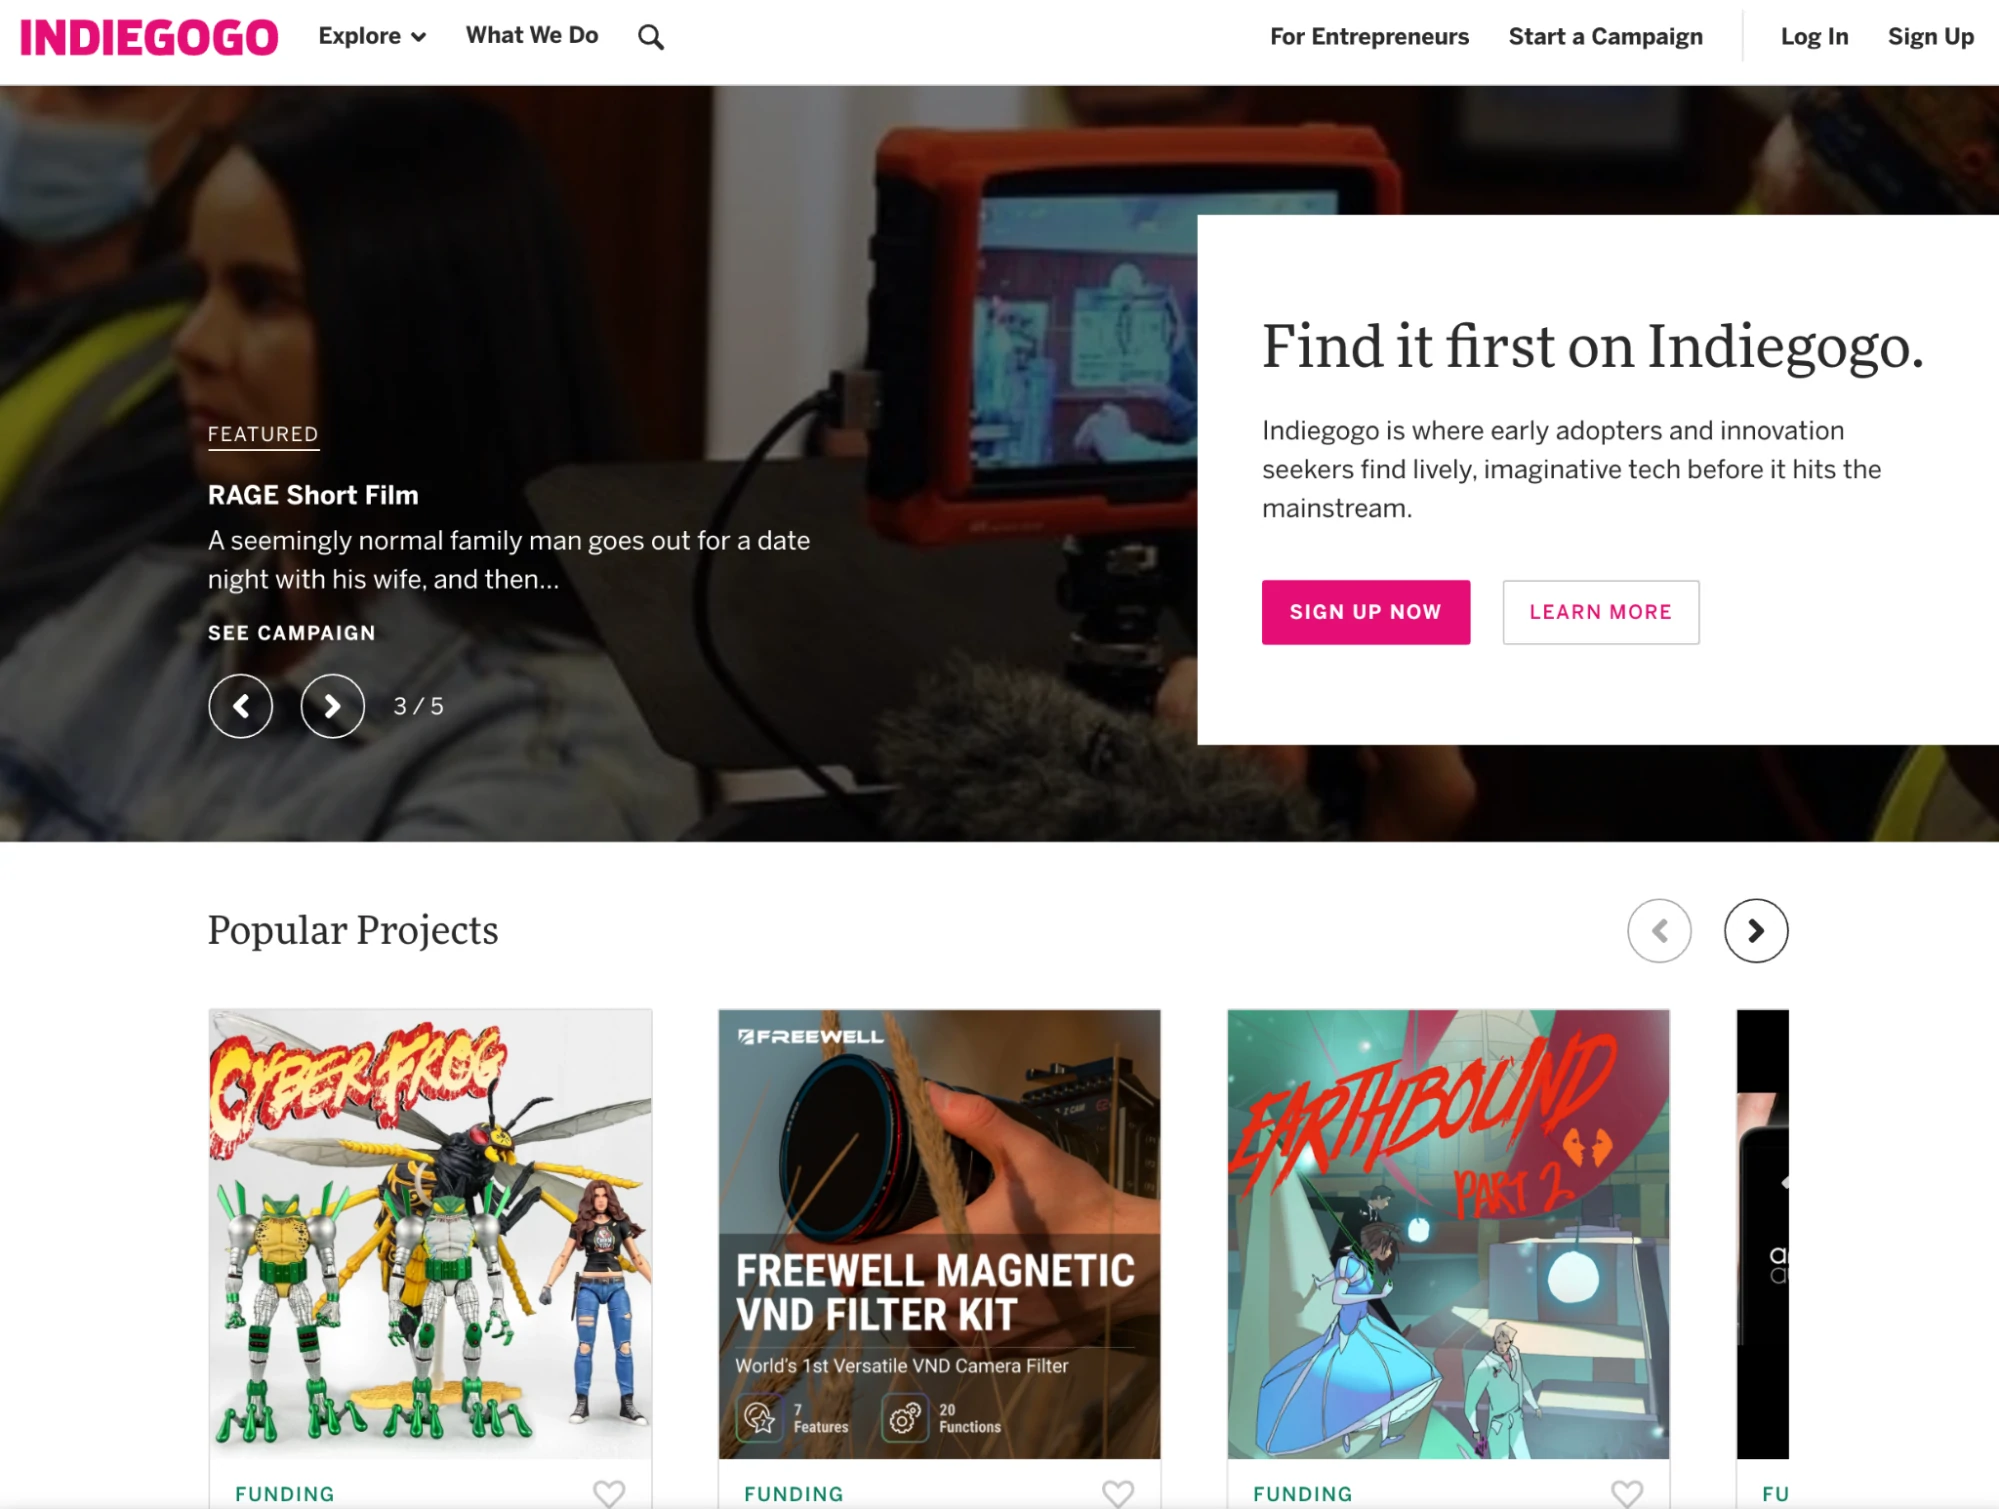
Task: Favorite the Earthbound Part 2 project
Action: point(1627,1493)
